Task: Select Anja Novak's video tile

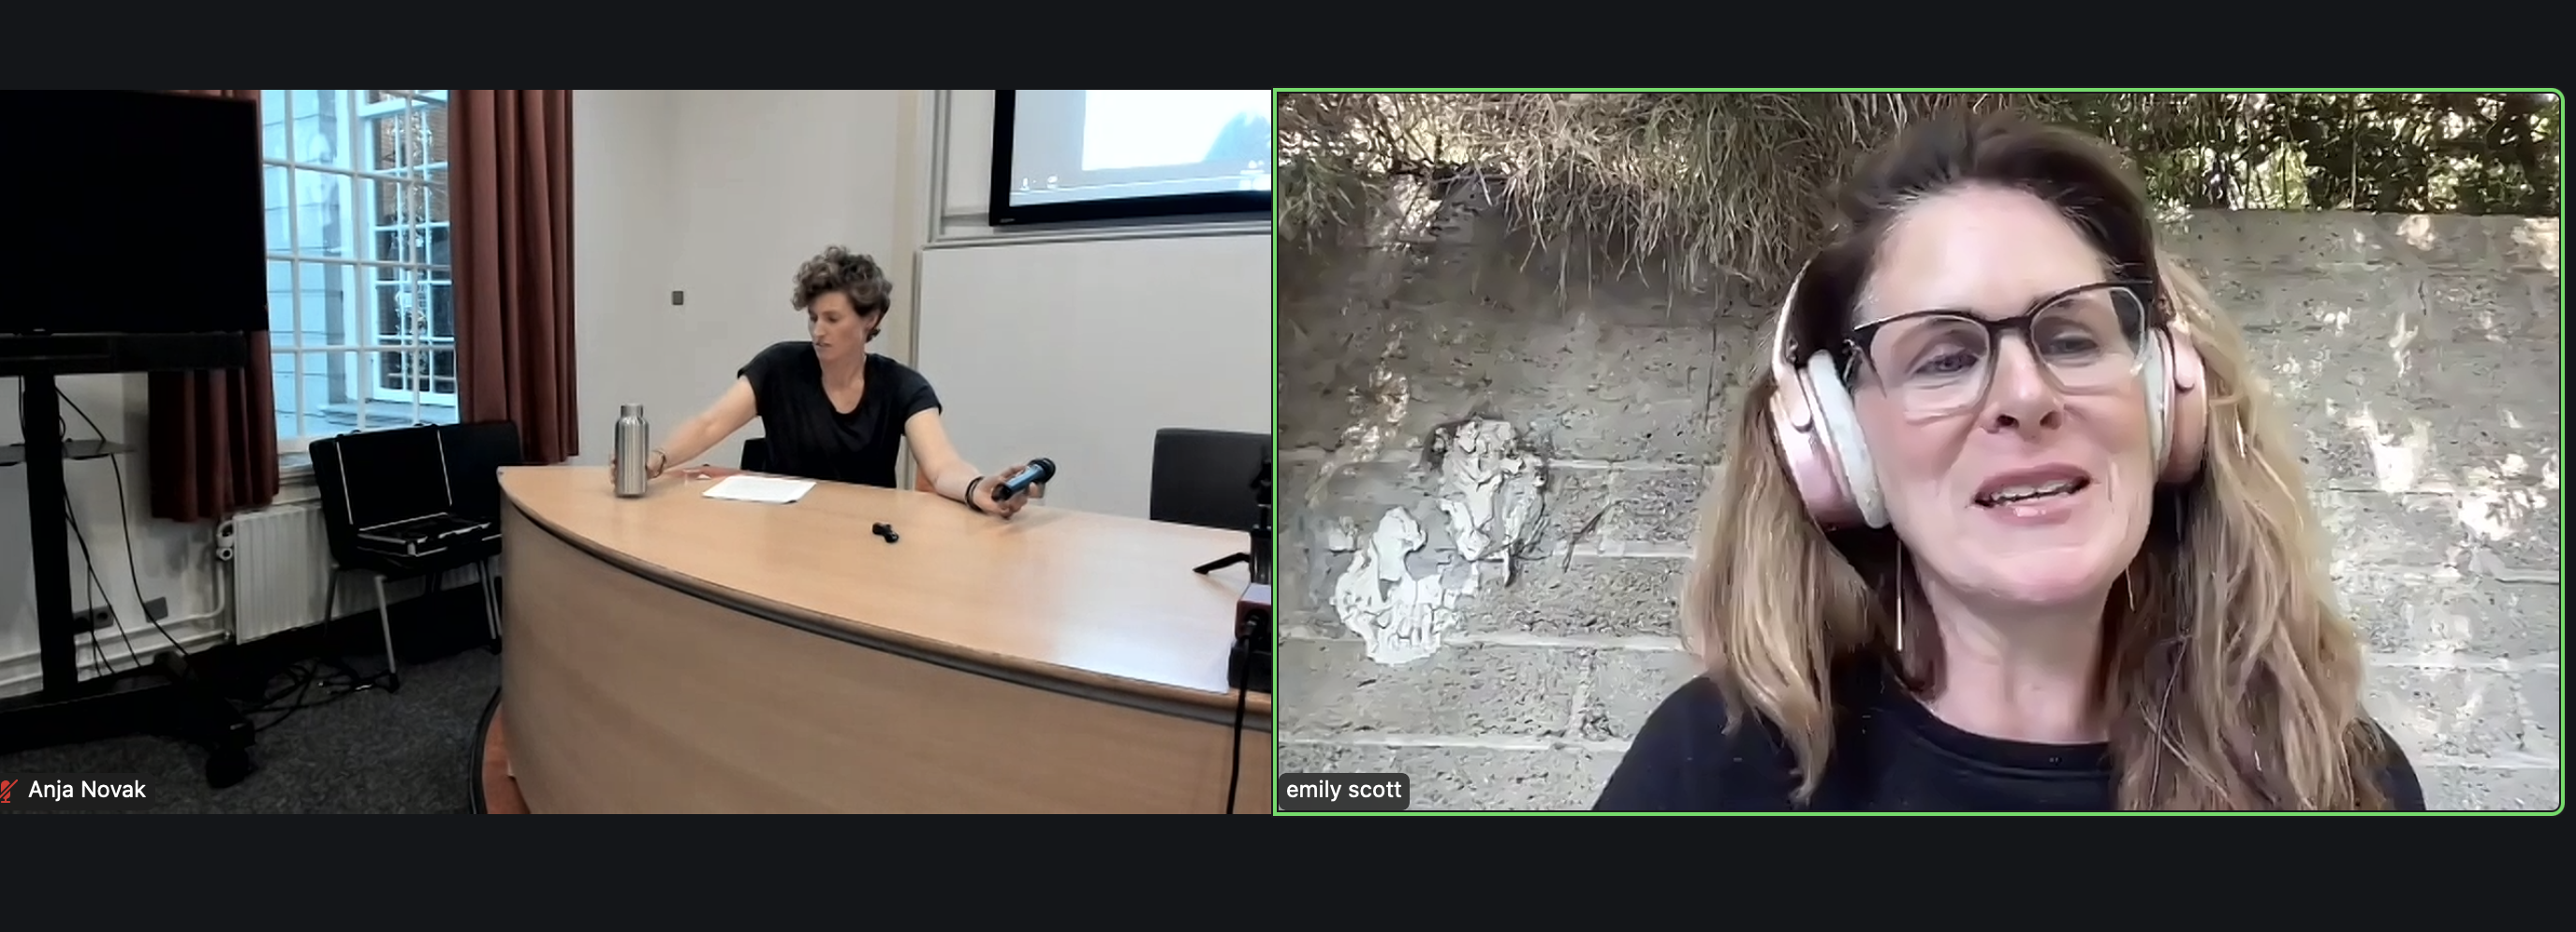Action: 636,451
